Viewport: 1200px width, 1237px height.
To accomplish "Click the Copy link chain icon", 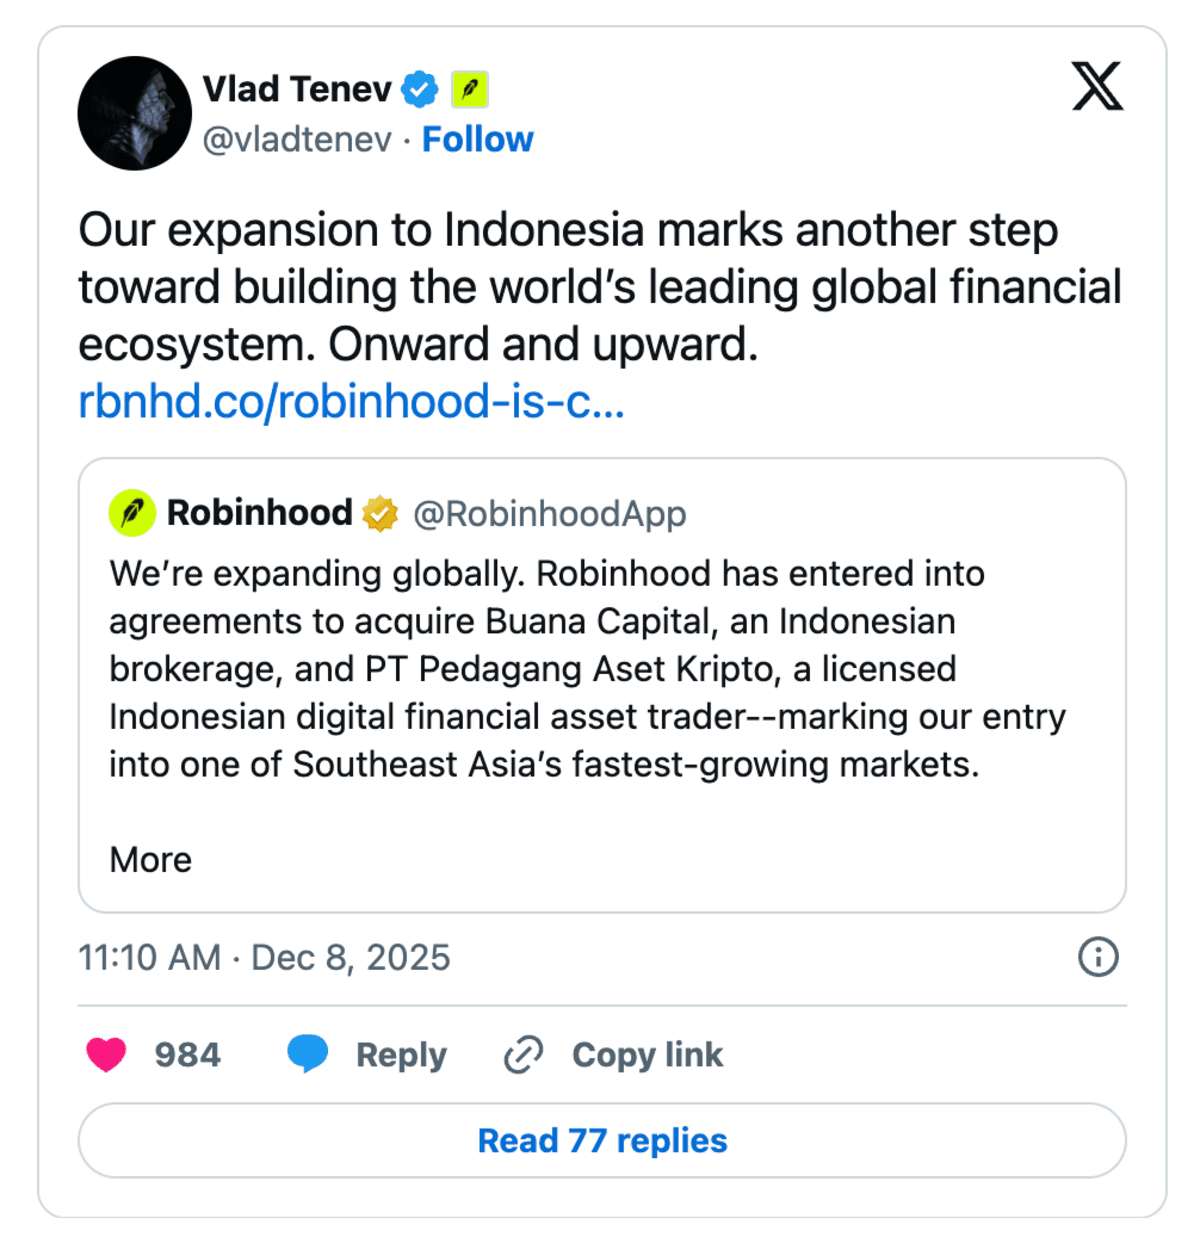I will pos(522,1054).
